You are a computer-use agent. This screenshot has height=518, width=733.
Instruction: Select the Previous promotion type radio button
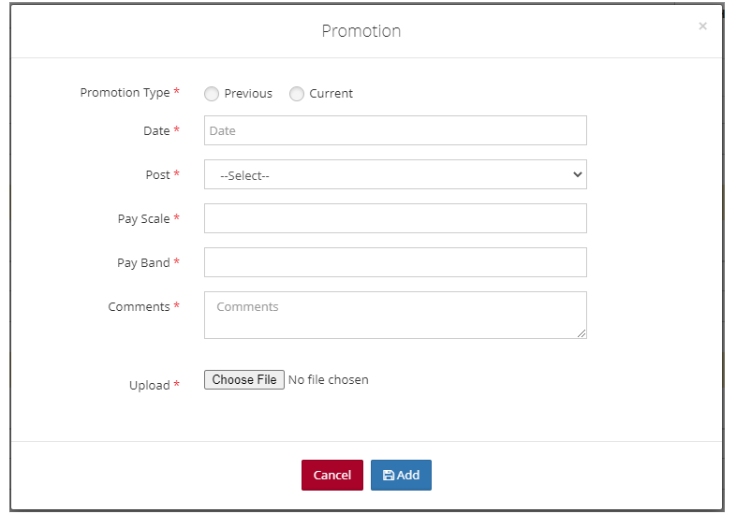coord(211,94)
